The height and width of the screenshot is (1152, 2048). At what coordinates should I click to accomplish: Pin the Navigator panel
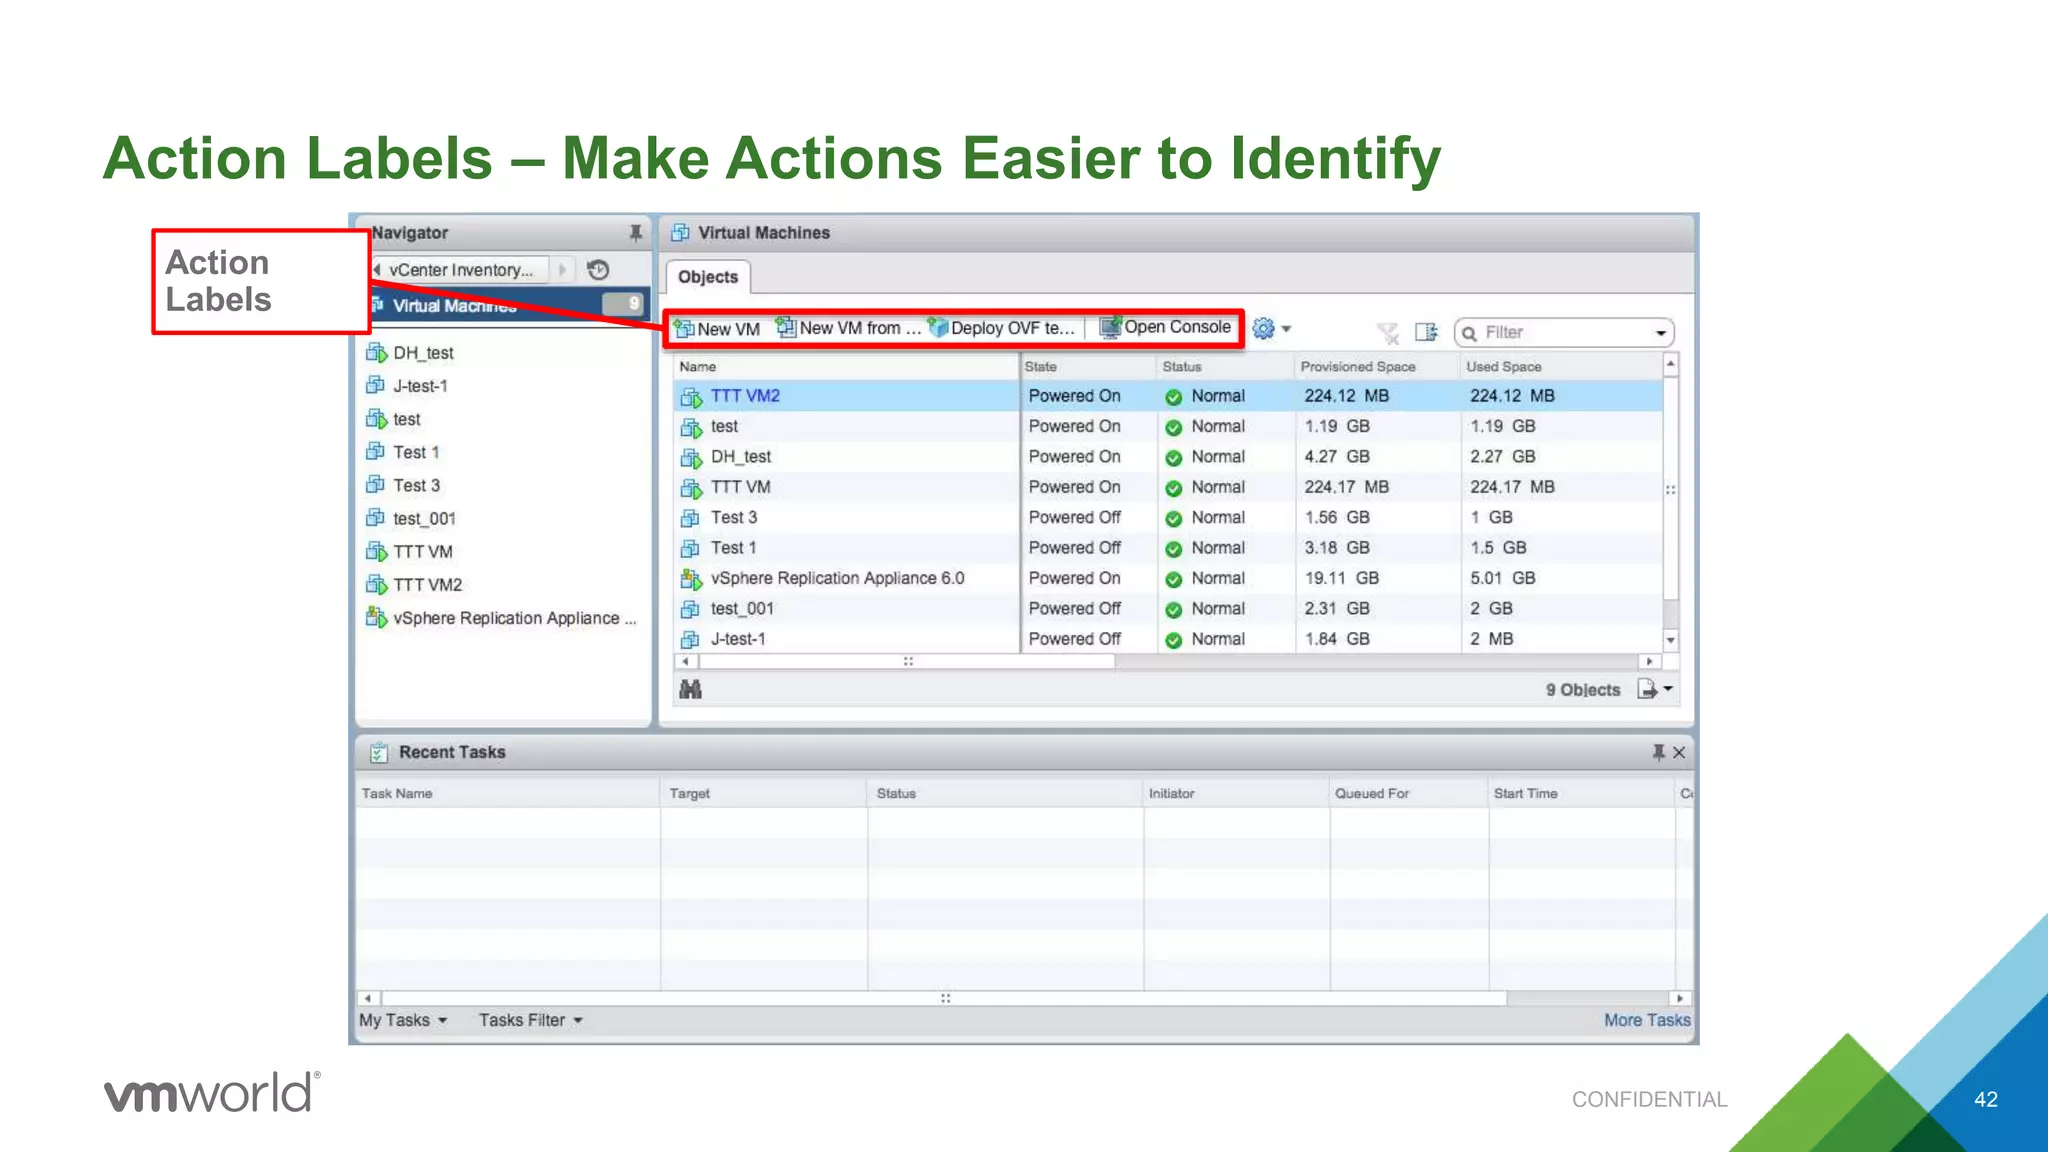coord(635,233)
